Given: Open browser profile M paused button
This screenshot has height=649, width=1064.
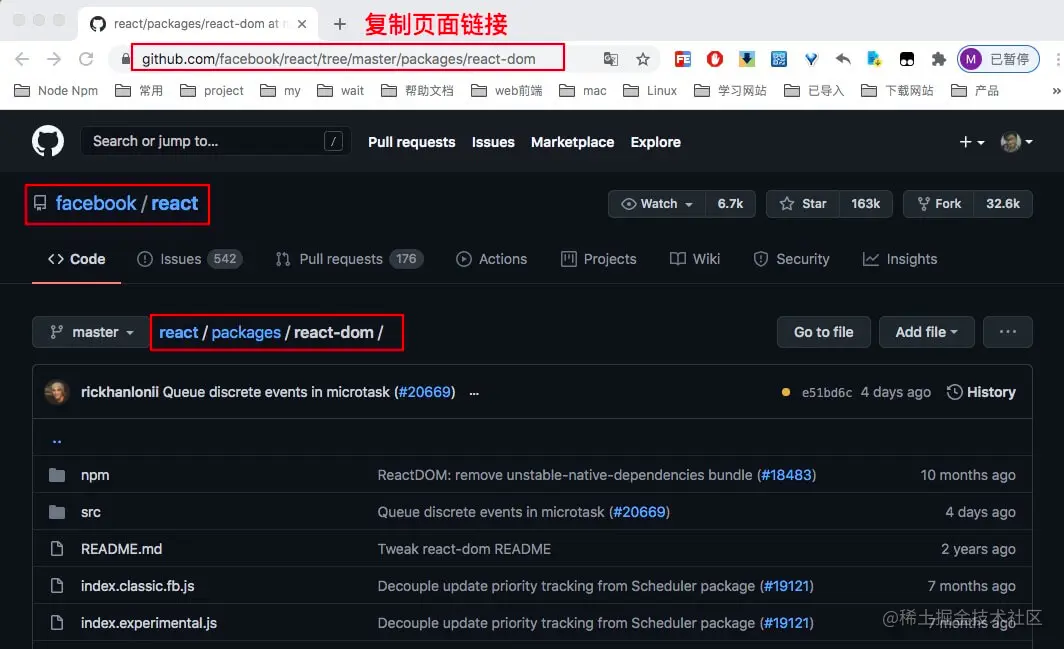Looking at the screenshot, I should (x=998, y=59).
